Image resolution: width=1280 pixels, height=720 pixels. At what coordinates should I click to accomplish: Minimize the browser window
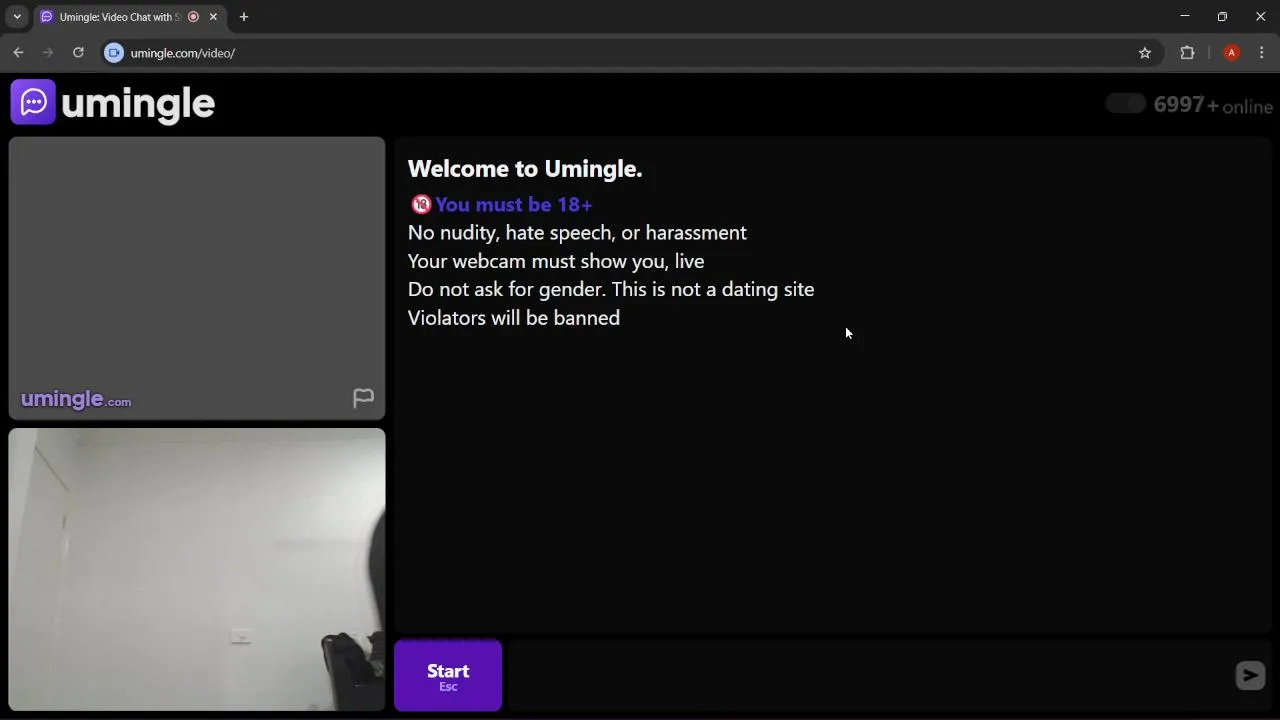1185,17
